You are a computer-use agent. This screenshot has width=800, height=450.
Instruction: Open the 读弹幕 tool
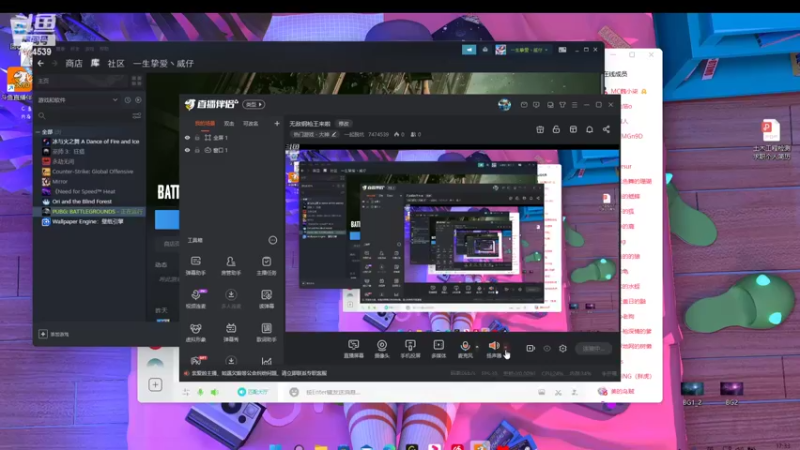click(x=266, y=299)
